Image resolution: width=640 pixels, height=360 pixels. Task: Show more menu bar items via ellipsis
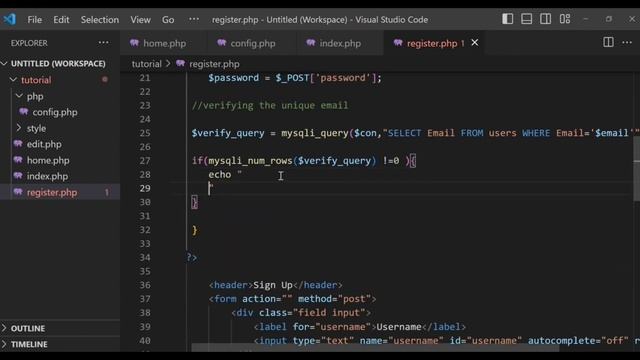pos(194,19)
